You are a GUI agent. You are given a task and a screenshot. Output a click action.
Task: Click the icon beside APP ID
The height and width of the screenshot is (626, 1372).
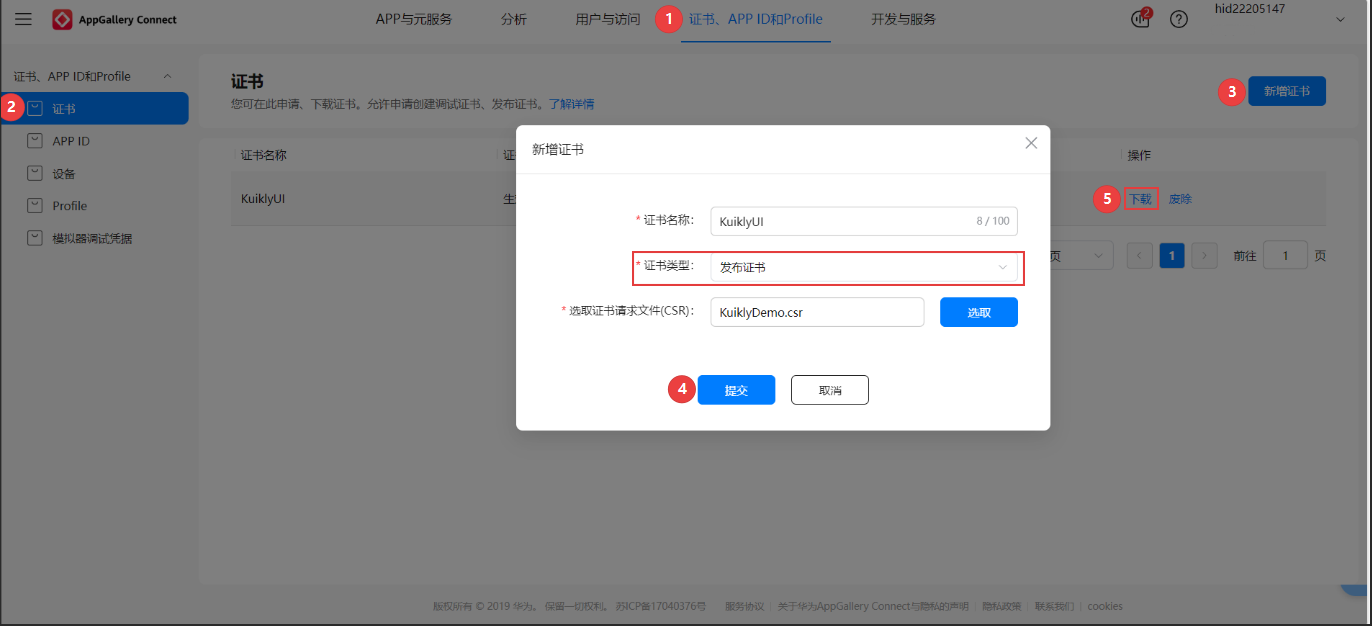click(x=35, y=141)
